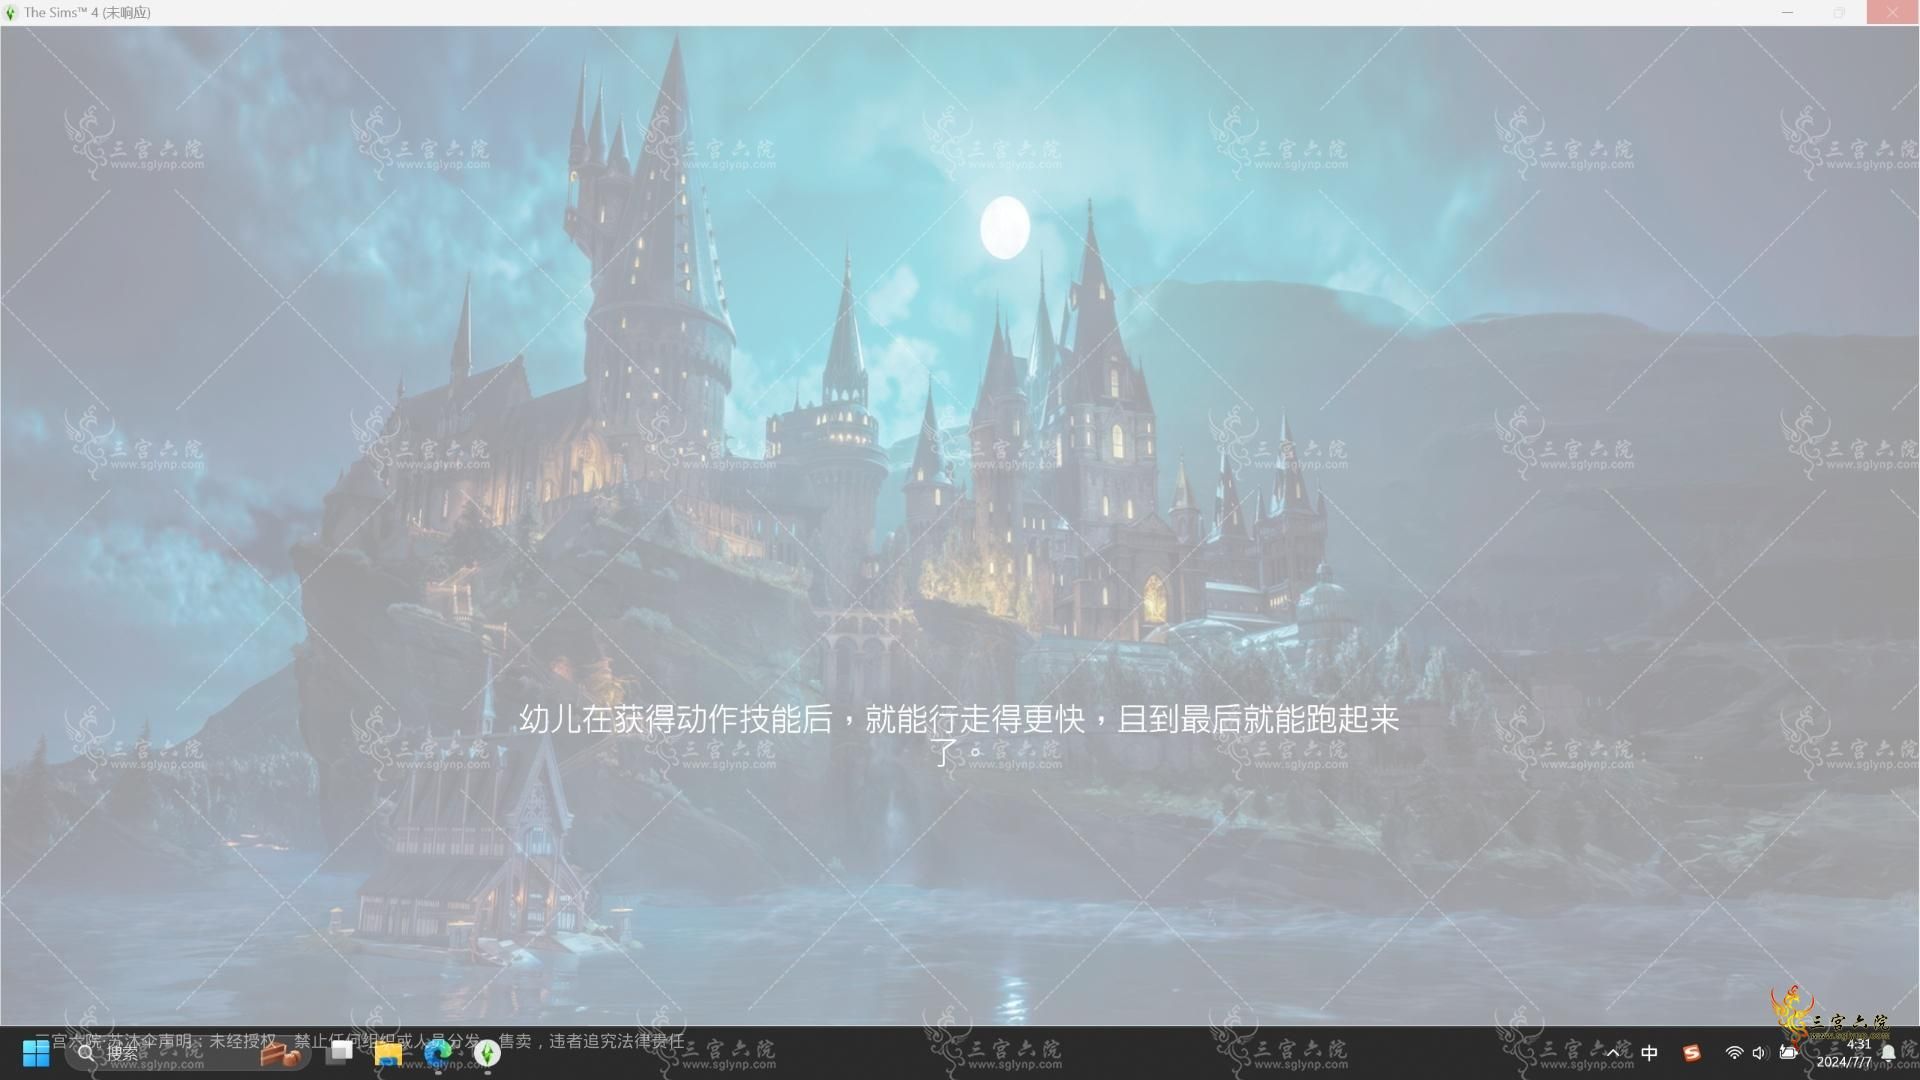Open the Sogou input method tray icon
The width and height of the screenshot is (1920, 1080).
click(x=1691, y=1053)
